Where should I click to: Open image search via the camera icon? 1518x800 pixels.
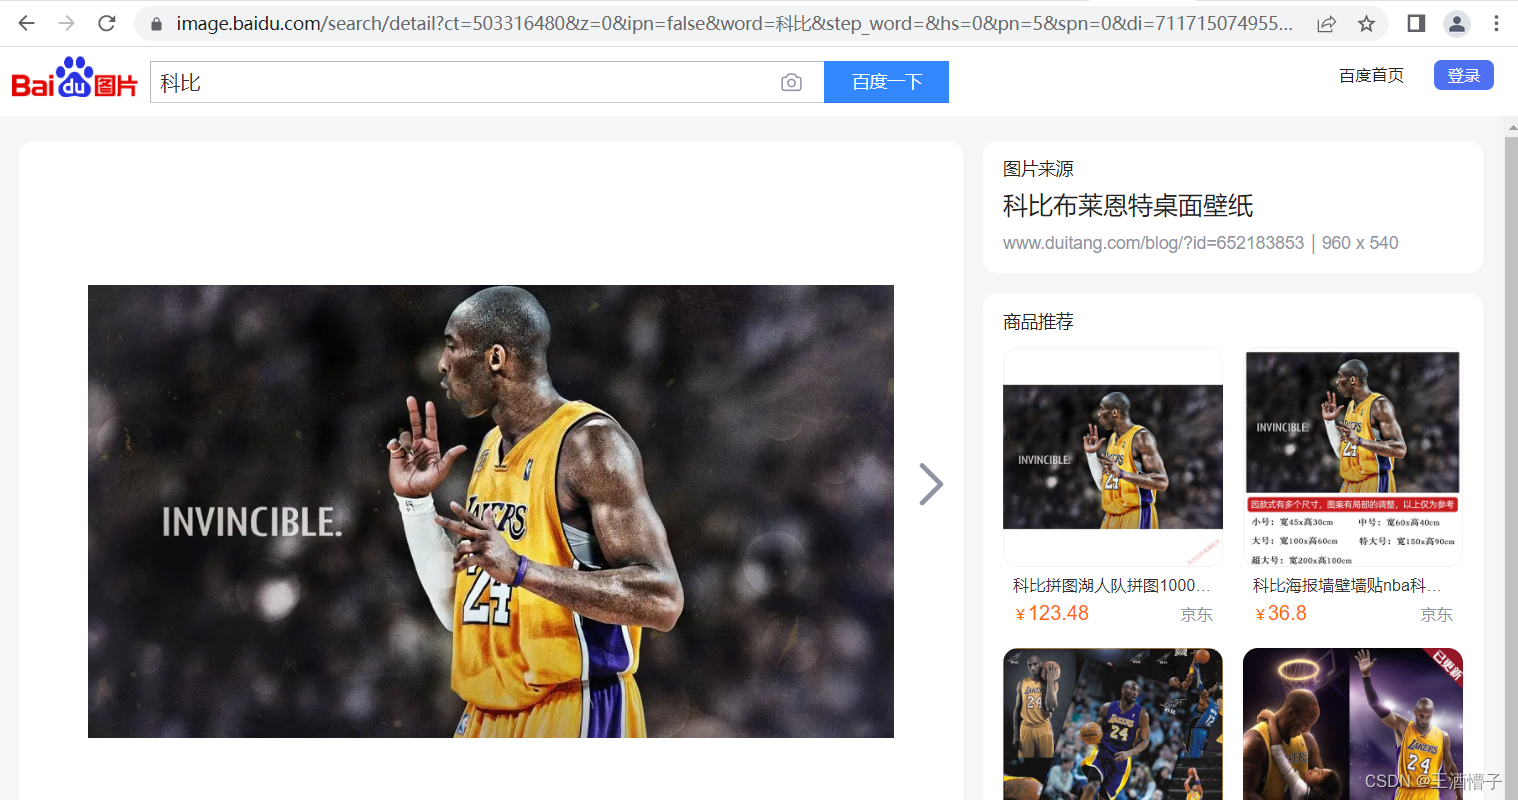coord(791,82)
